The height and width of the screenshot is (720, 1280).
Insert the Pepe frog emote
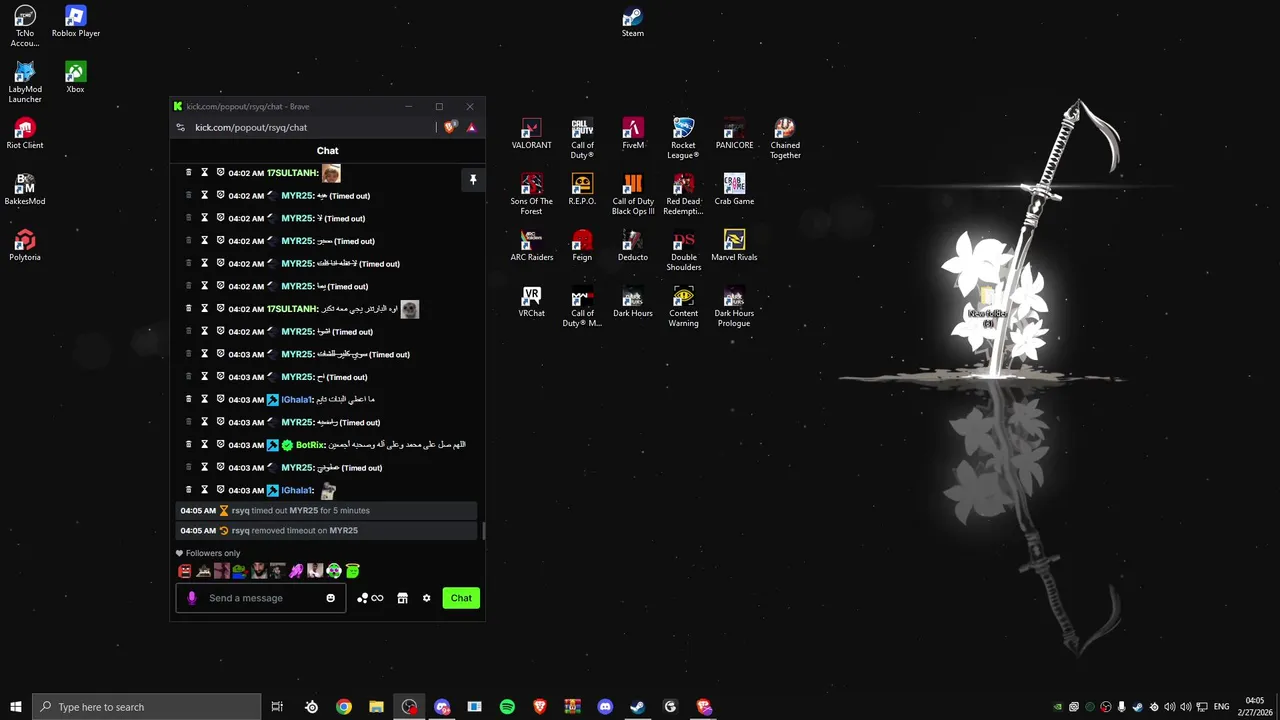coord(240,571)
